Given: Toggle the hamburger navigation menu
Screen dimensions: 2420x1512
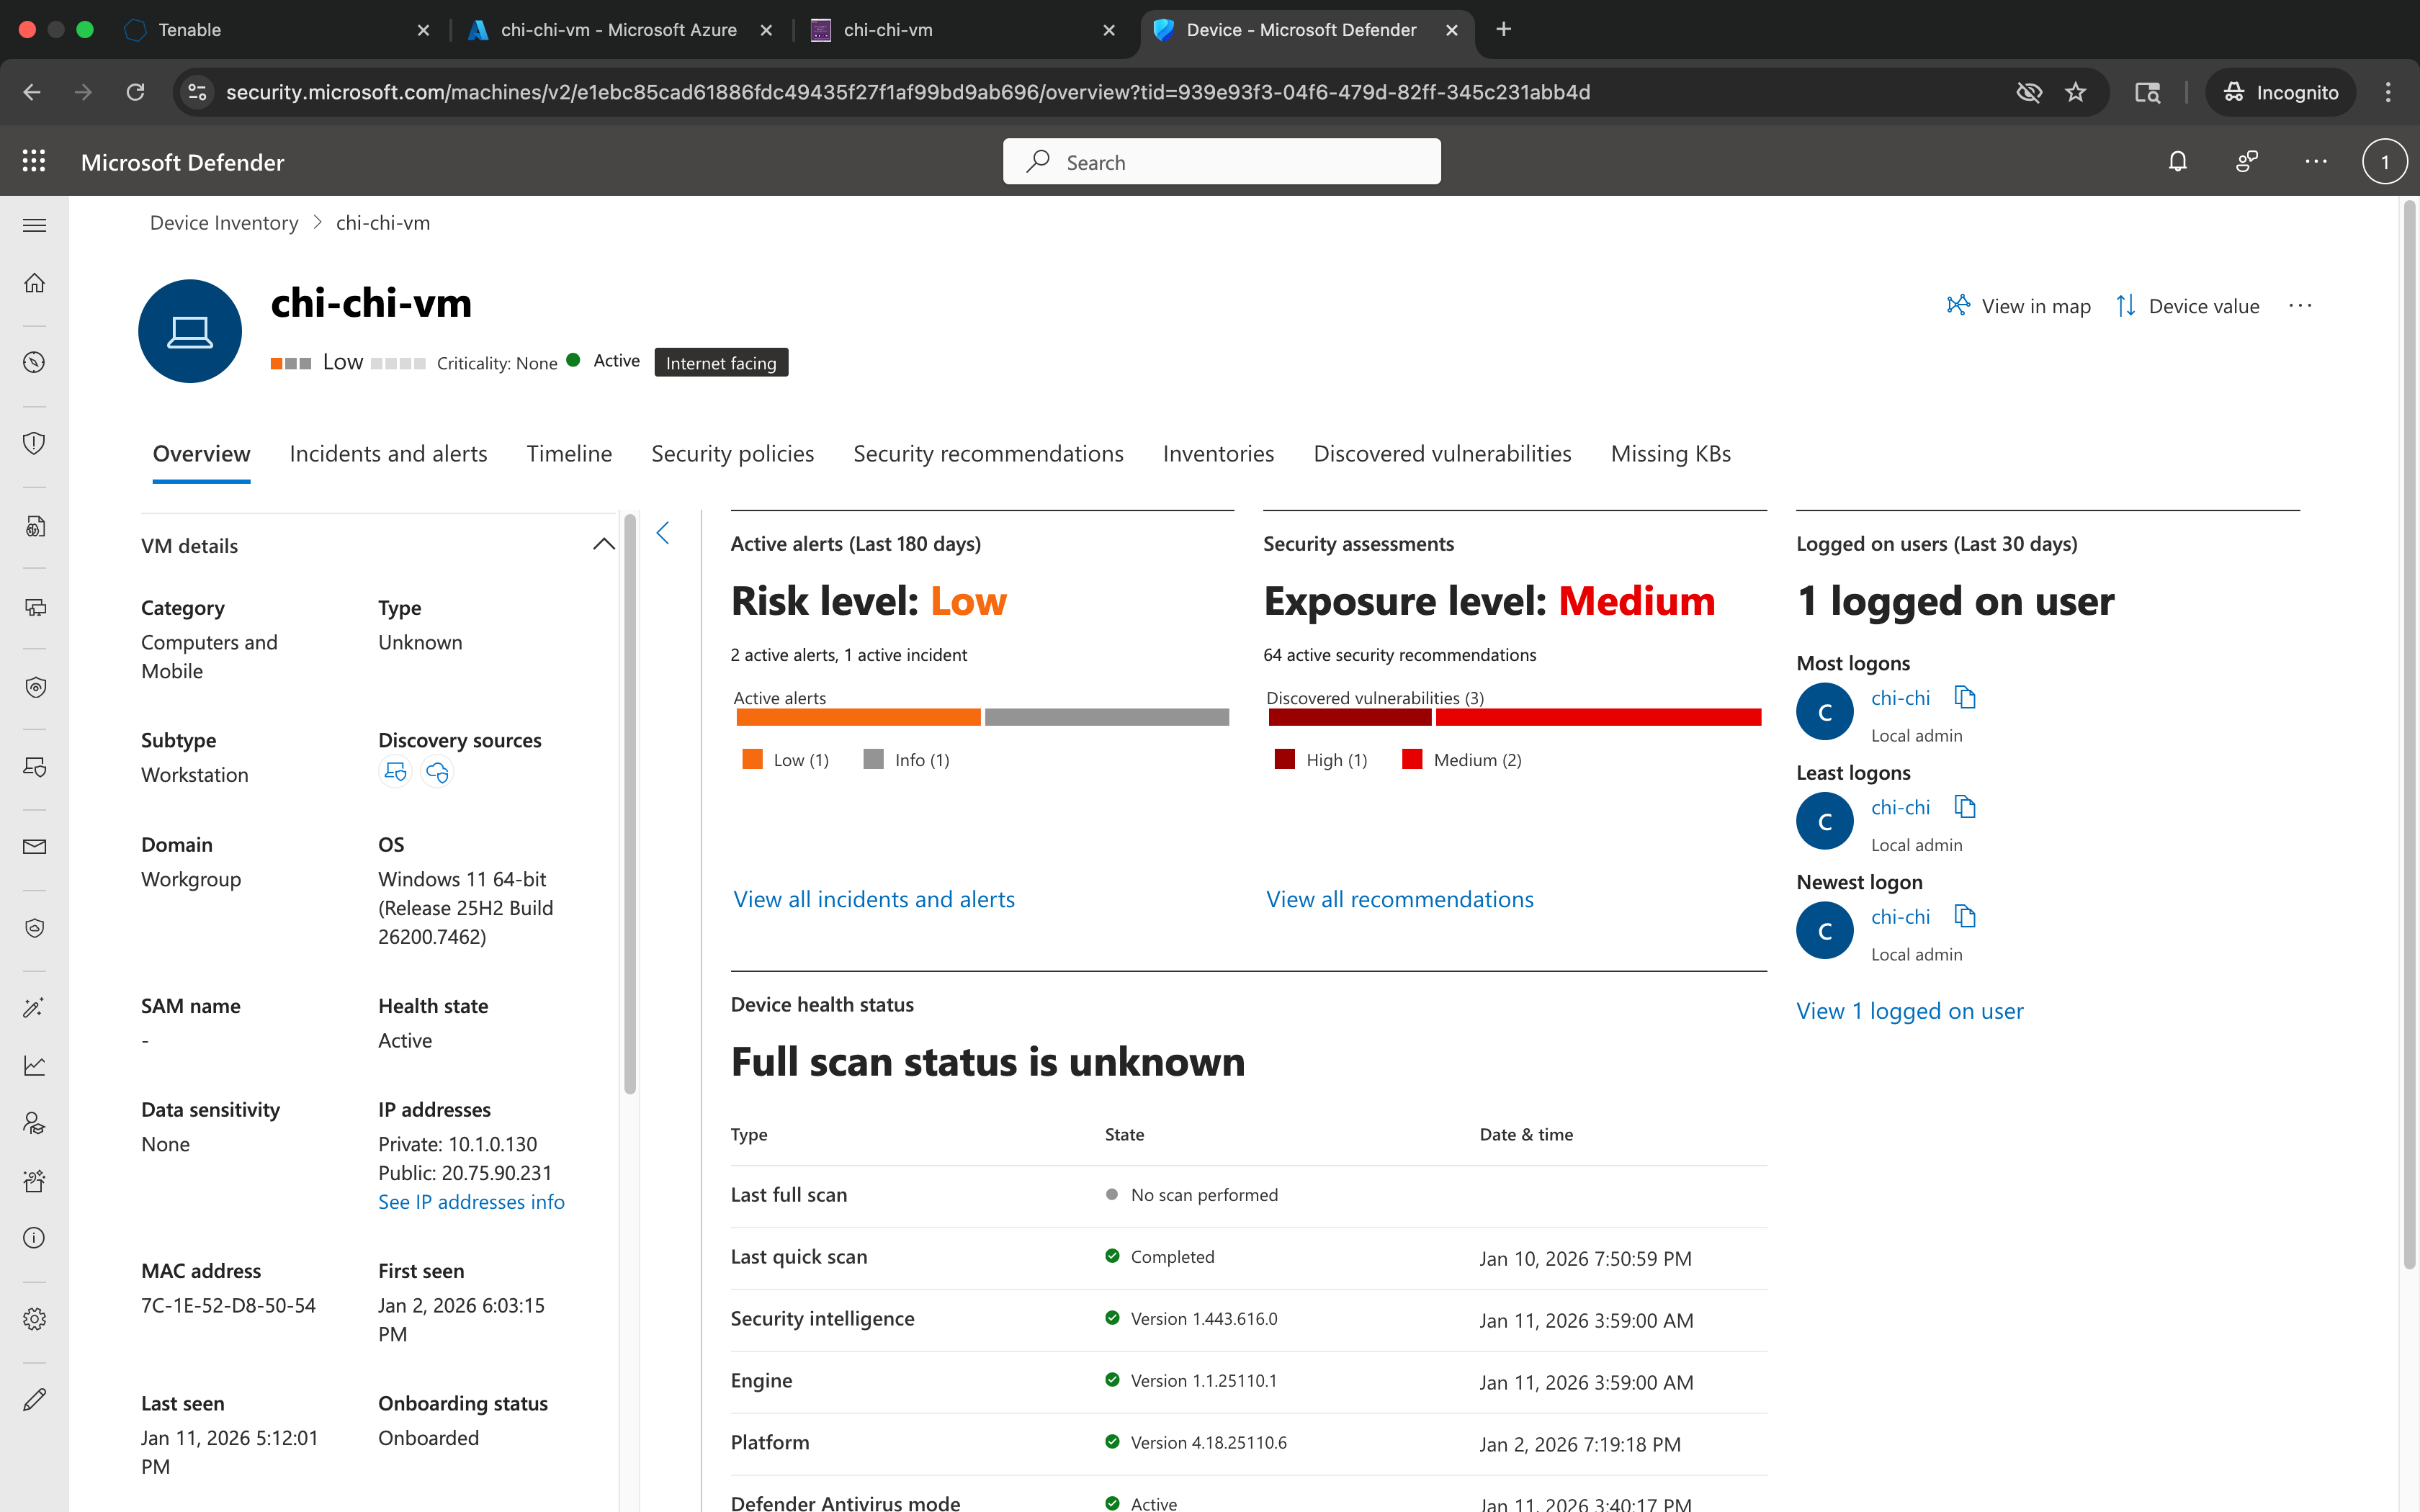Looking at the screenshot, I should click(34, 225).
